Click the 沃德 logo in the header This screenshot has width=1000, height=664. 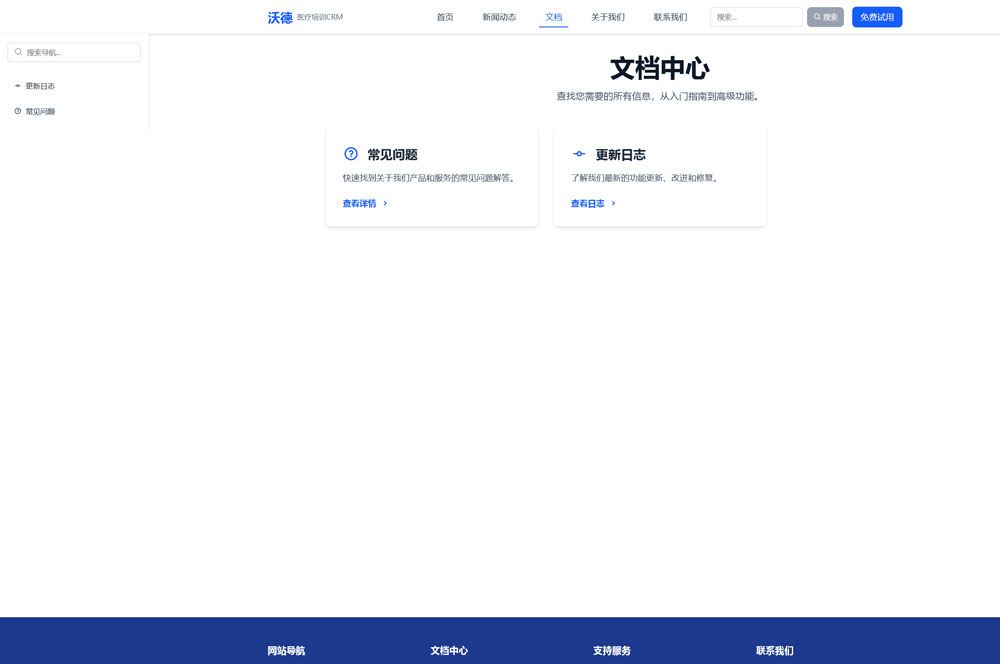click(x=280, y=17)
